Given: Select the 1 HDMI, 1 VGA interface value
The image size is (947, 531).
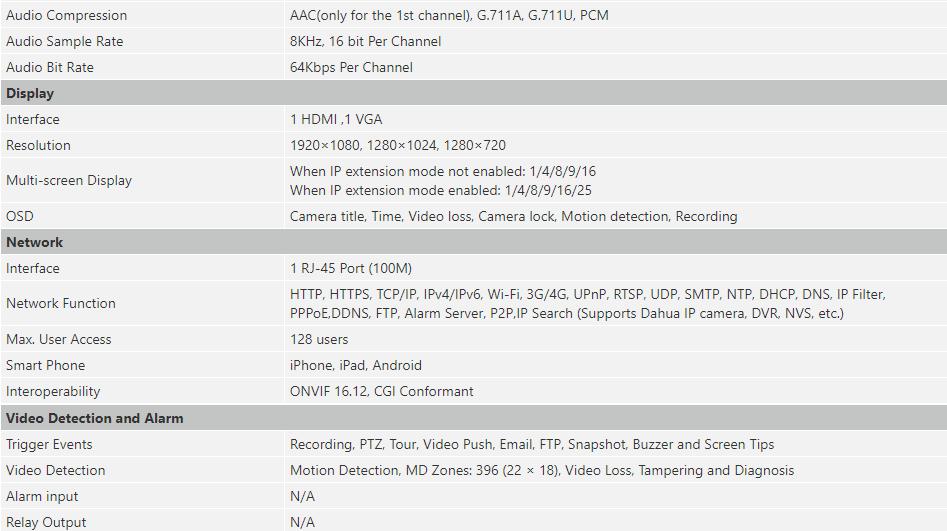Looking at the screenshot, I should click(336, 119).
